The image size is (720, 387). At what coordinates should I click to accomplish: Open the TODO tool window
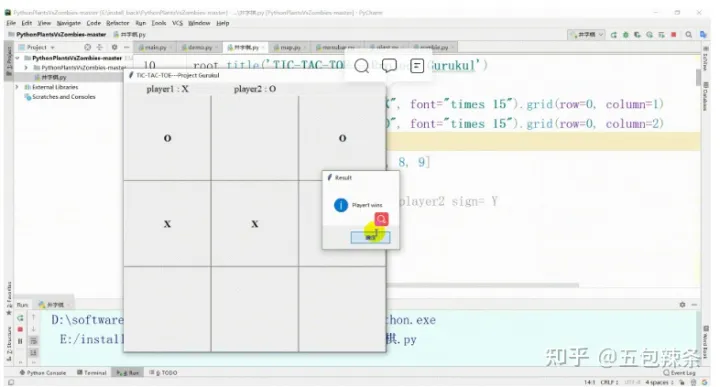click(x=163, y=373)
